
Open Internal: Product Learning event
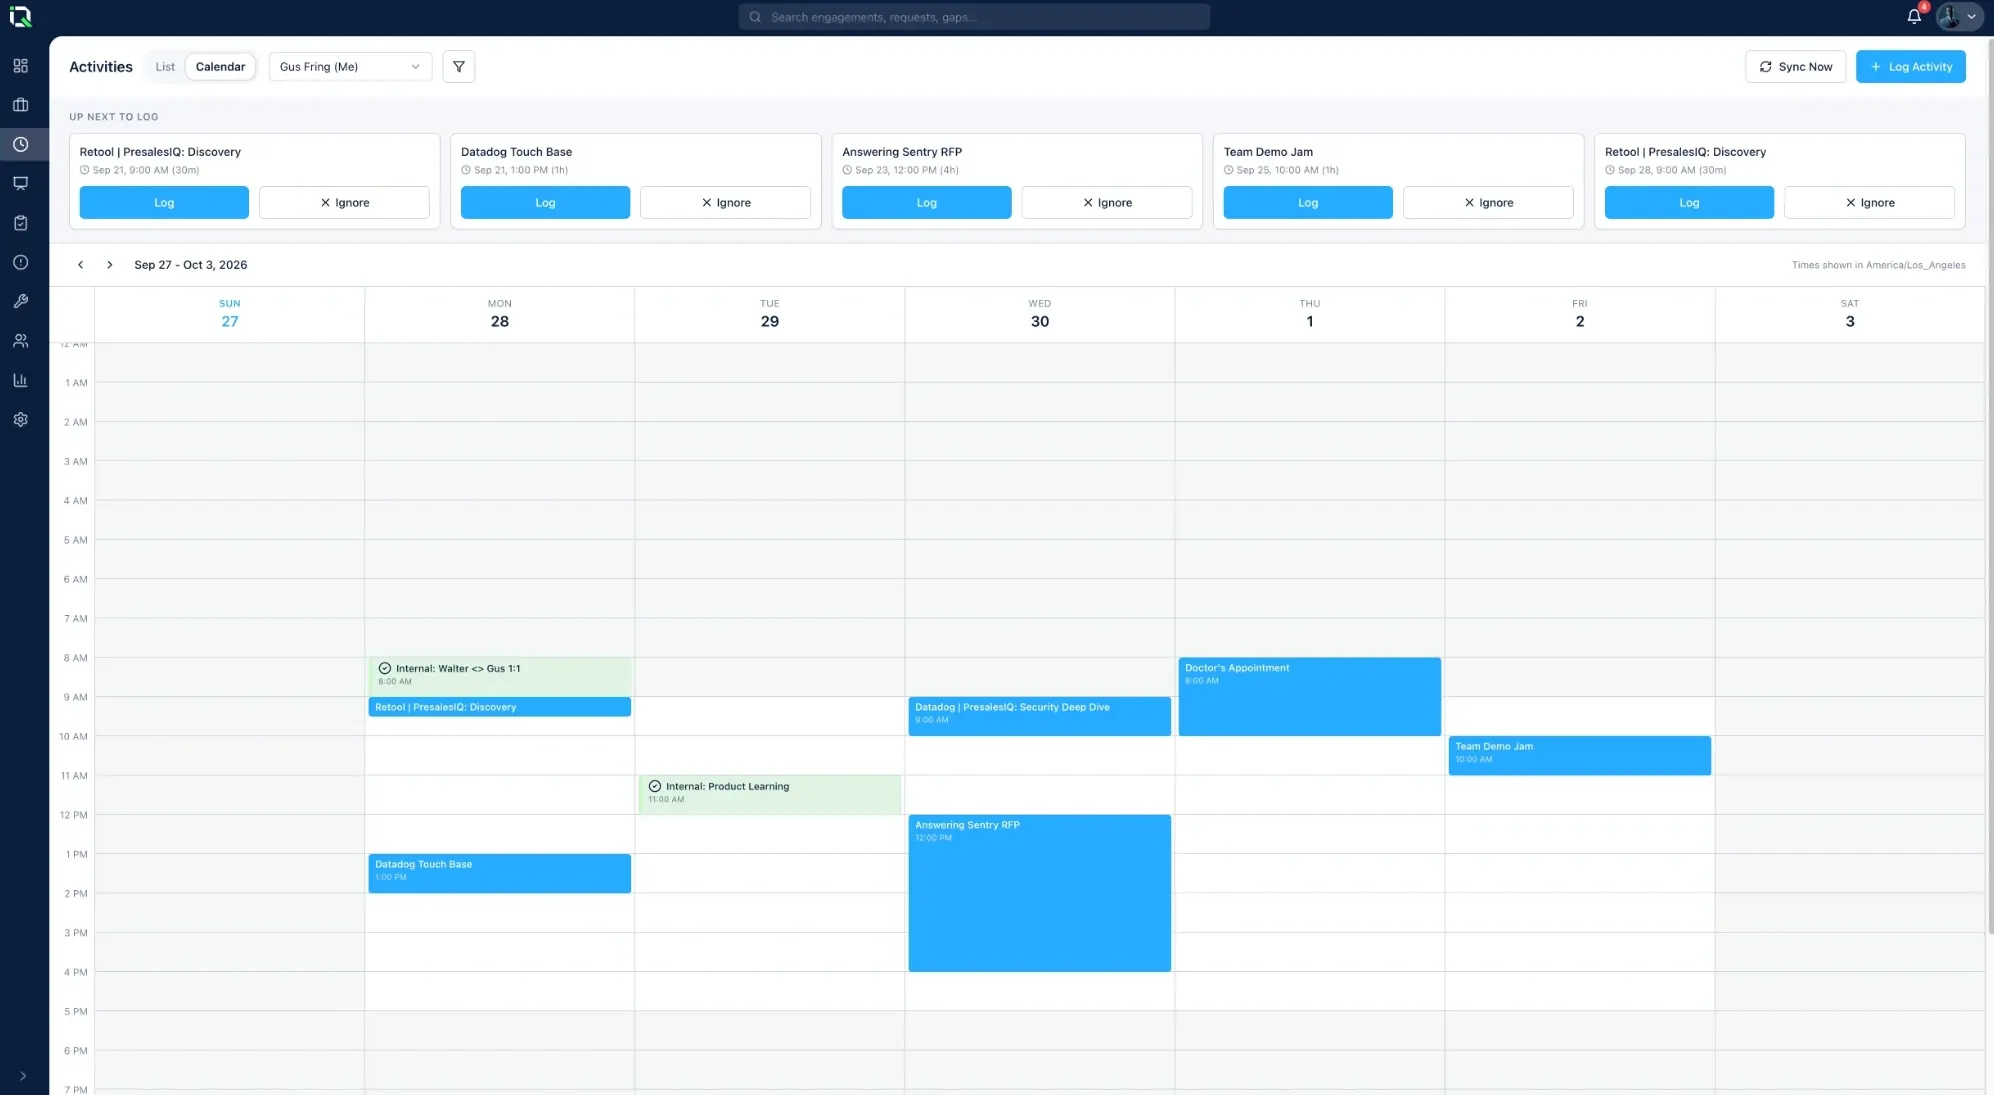click(x=770, y=794)
